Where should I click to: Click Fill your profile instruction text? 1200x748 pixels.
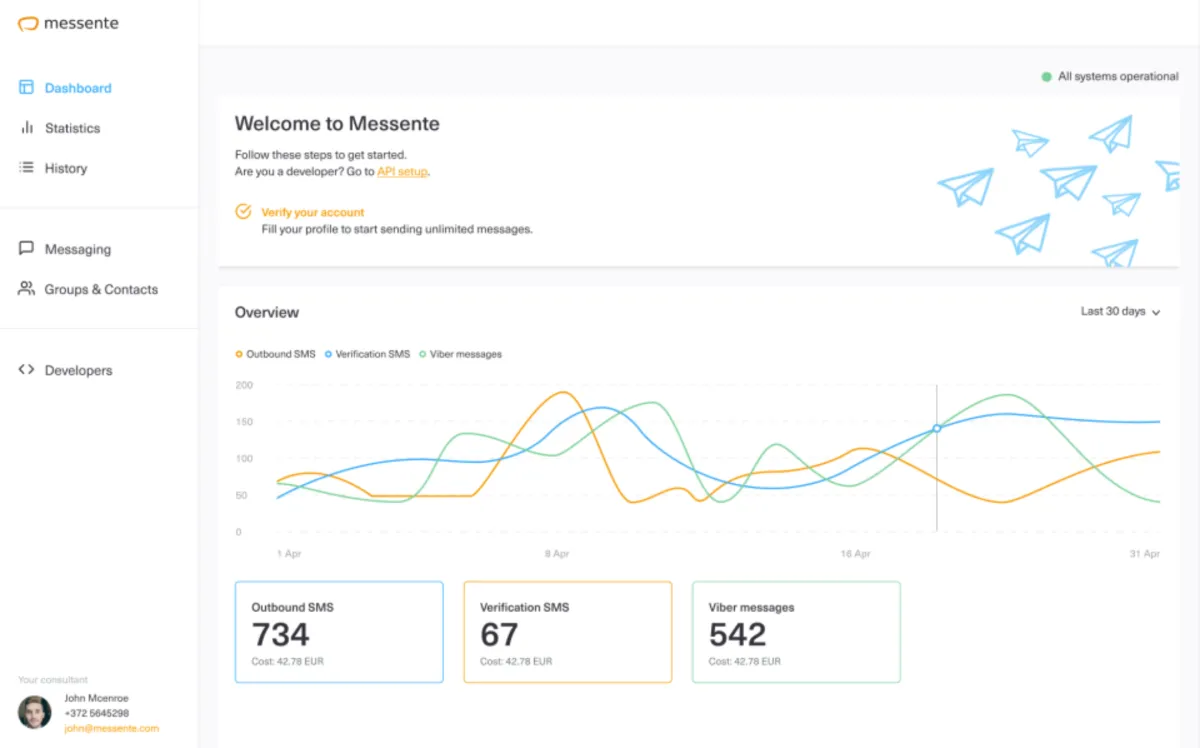pyautogui.click(x=397, y=229)
